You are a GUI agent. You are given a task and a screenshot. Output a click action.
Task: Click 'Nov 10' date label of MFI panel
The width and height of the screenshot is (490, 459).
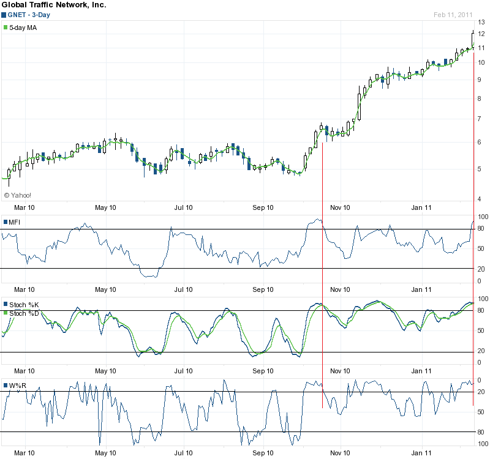tap(340, 290)
